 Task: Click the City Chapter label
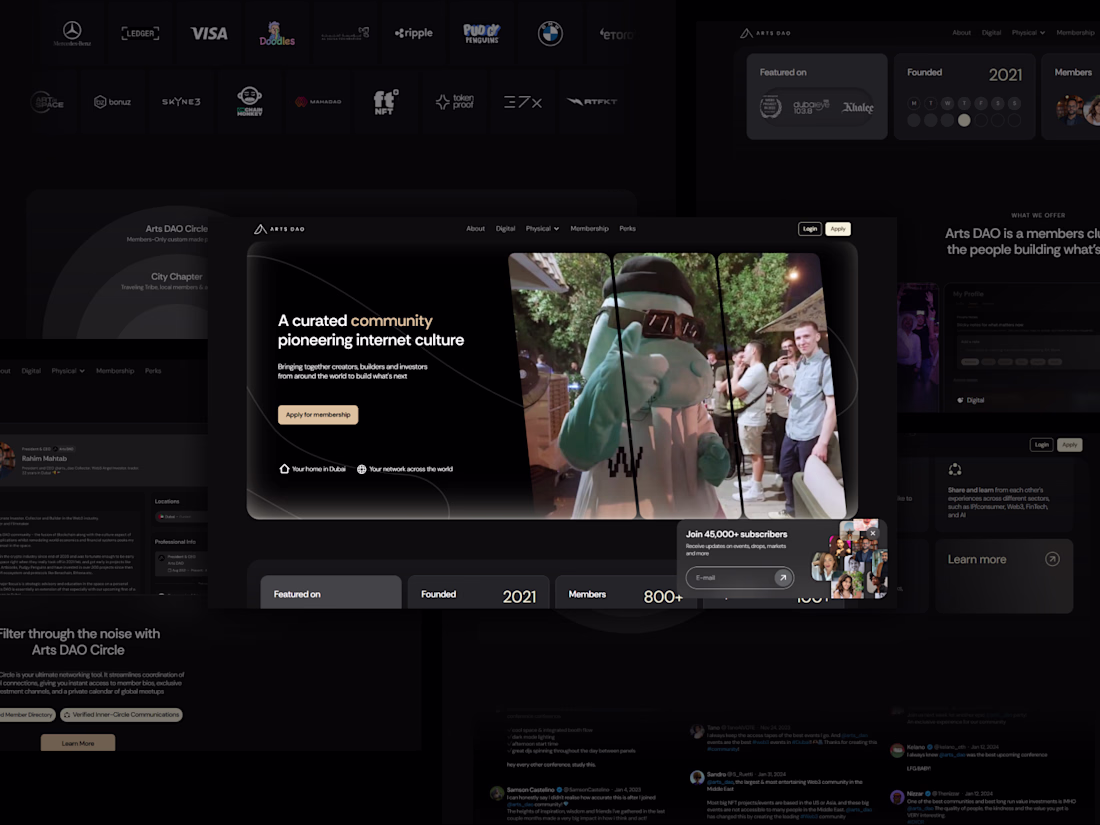[176, 276]
